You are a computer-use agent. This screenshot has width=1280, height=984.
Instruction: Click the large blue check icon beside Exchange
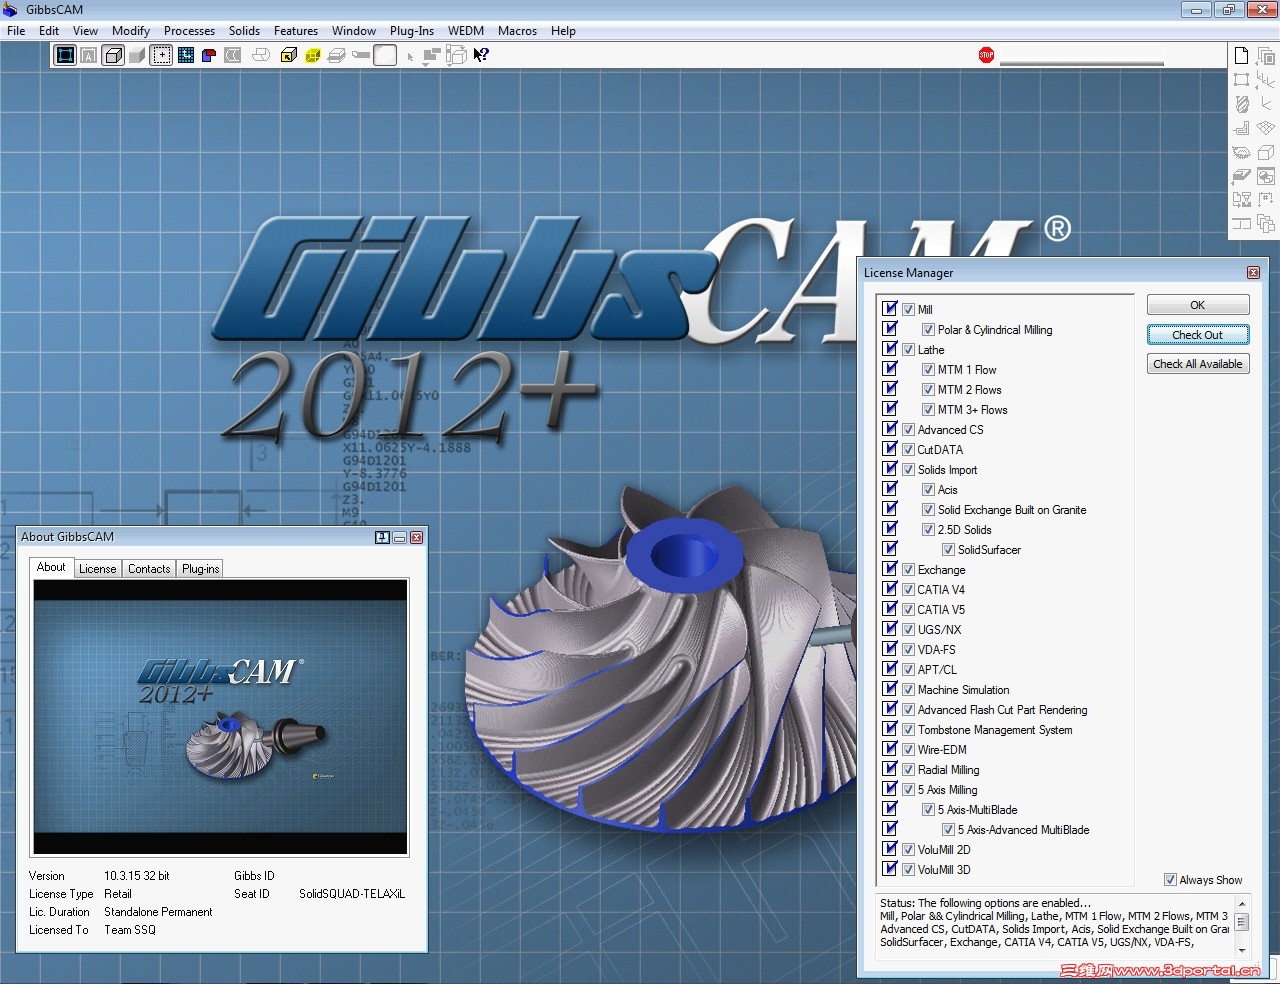pyautogui.click(x=890, y=569)
